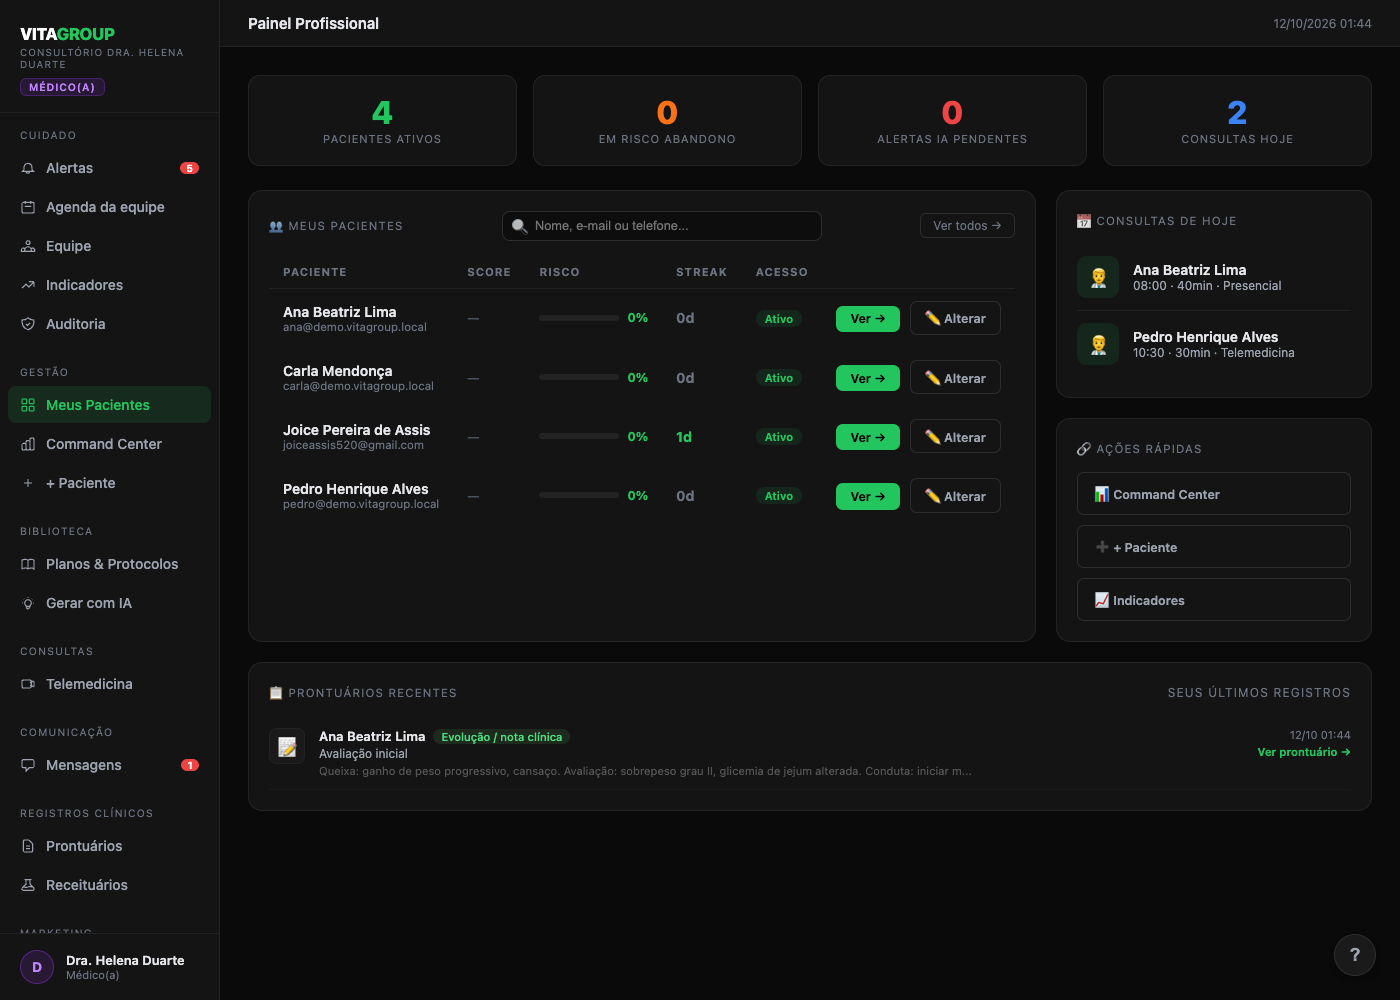Click Command Center in Ações Rápidas
Screen dimensions: 1400x1000
click(x=1214, y=494)
